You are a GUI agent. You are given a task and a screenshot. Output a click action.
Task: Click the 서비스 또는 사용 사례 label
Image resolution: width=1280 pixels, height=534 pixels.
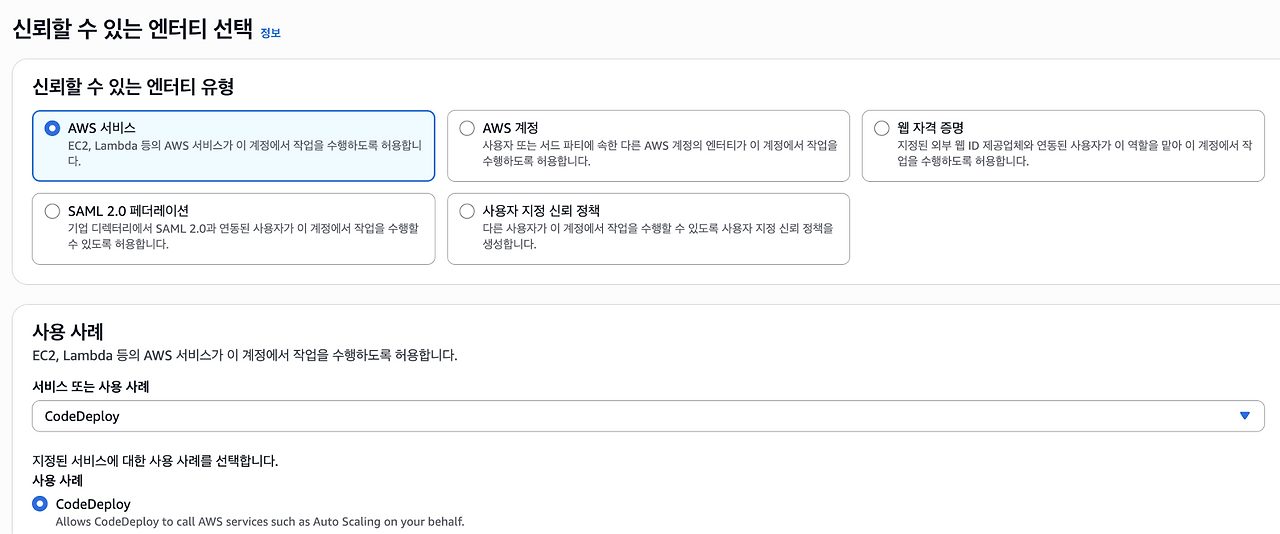pos(91,386)
